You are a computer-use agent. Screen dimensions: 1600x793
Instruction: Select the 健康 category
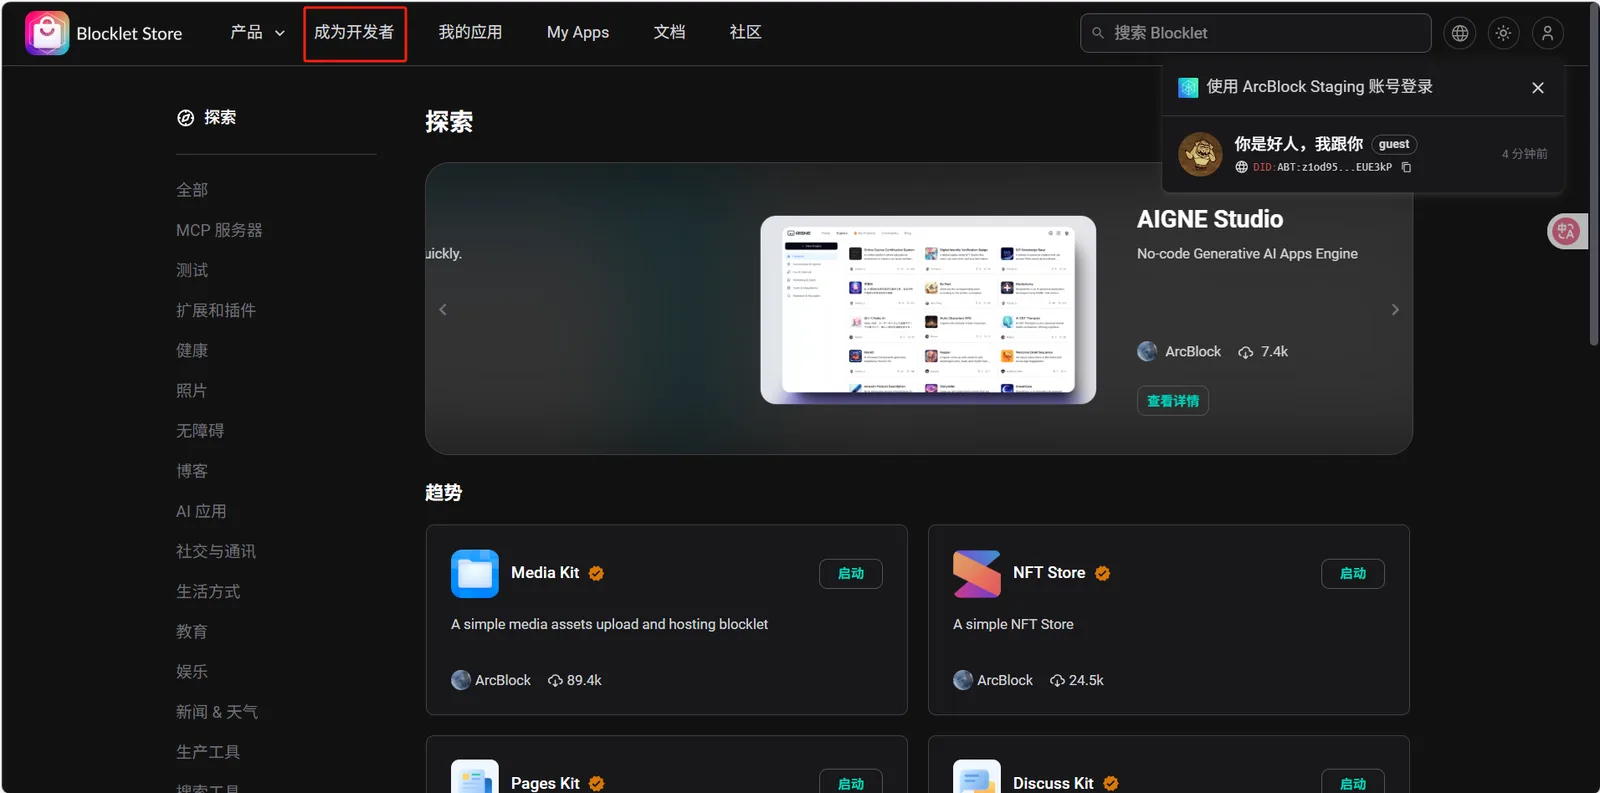coord(192,350)
